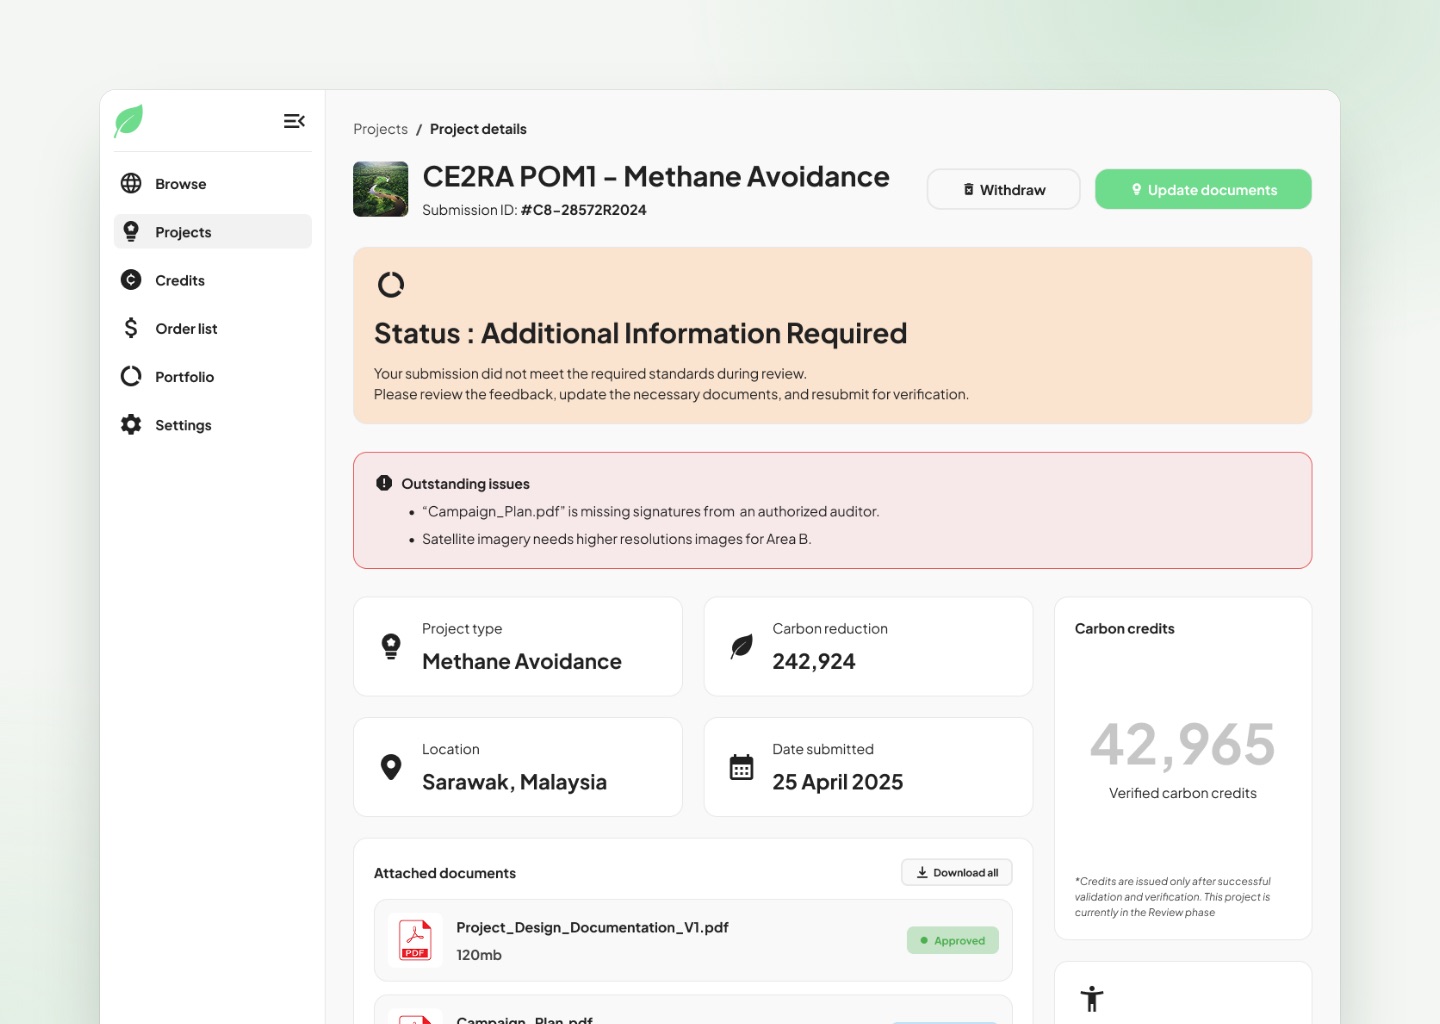The height and width of the screenshot is (1024, 1440).
Task: Click the project thumbnail image
Action: click(381, 189)
